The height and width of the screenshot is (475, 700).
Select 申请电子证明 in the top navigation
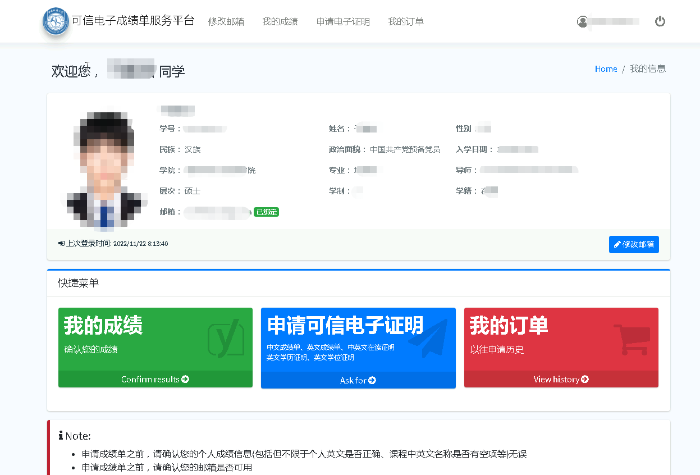[x=342, y=21]
